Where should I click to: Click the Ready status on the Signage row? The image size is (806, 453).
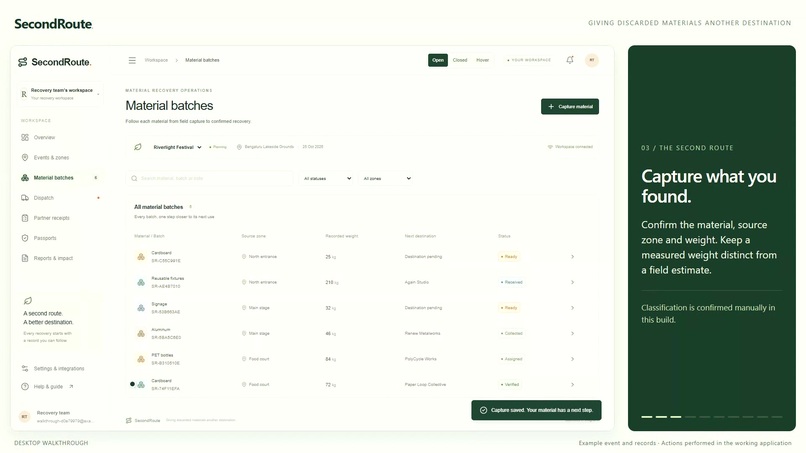(x=509, y=308)
